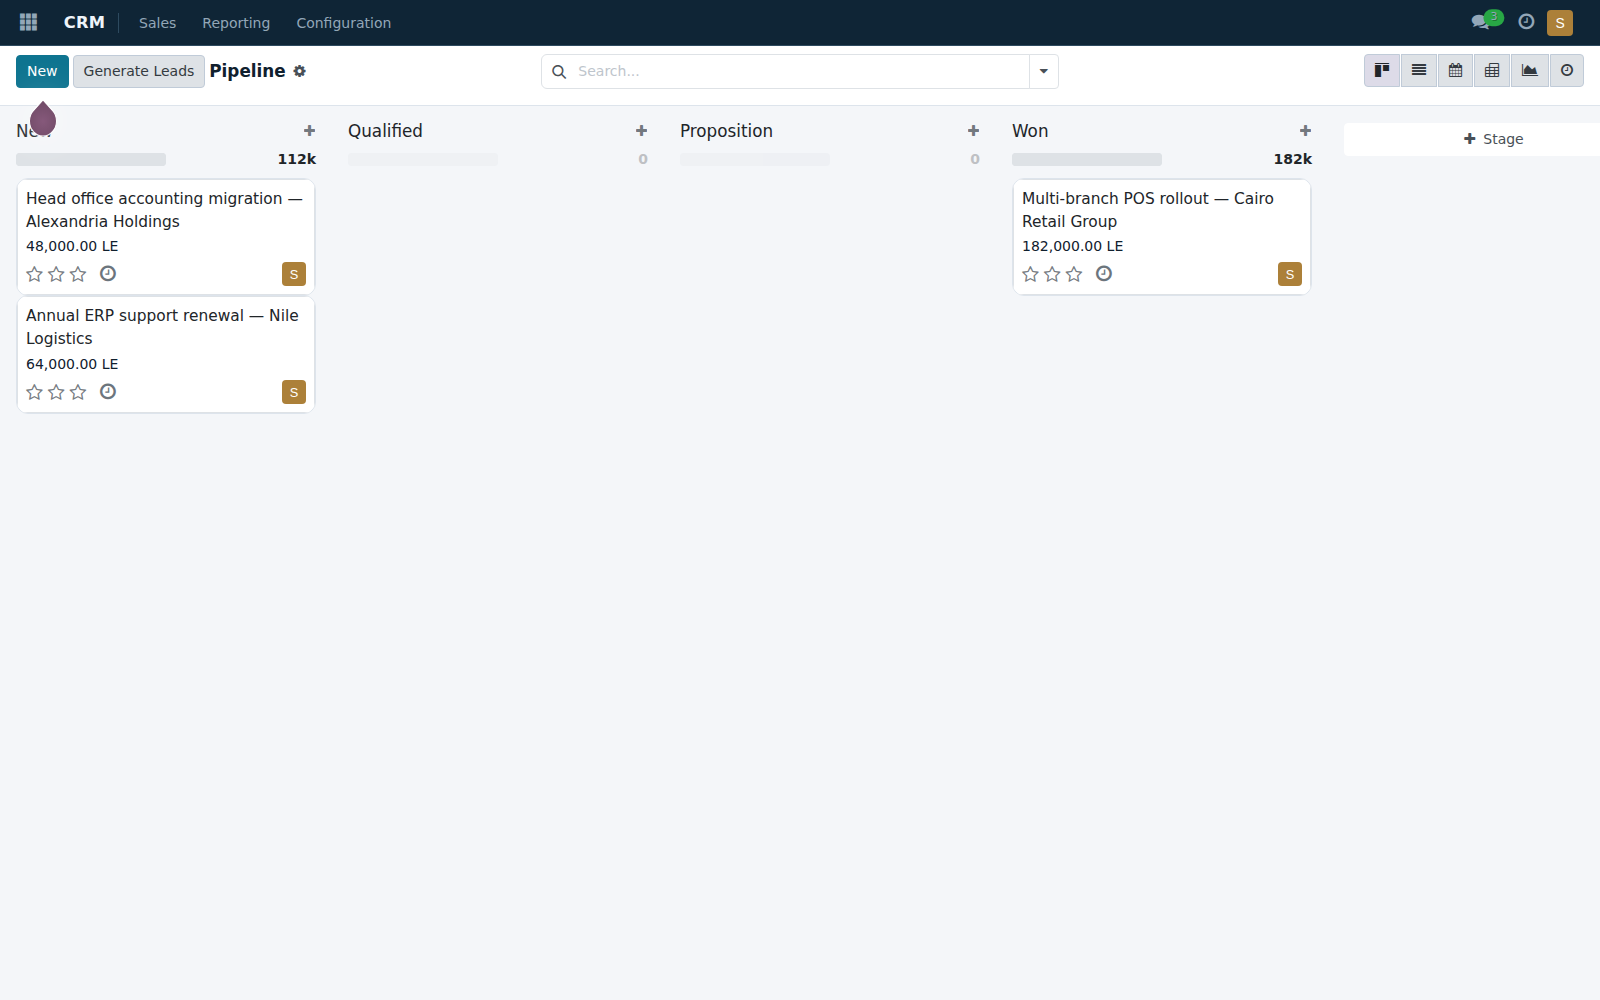The image size is (1600, 1000).
Task: Switch to Graph view
Action: (x=1529, y=71)
